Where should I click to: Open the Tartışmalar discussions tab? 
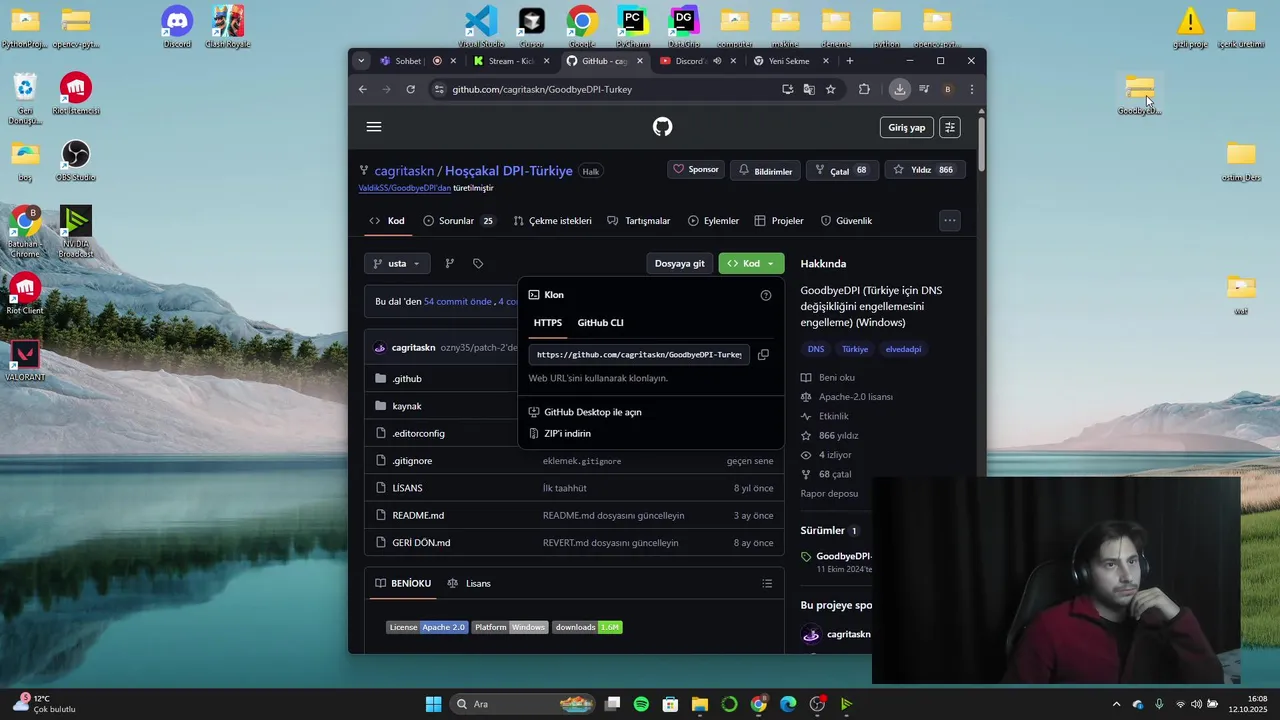640,221
